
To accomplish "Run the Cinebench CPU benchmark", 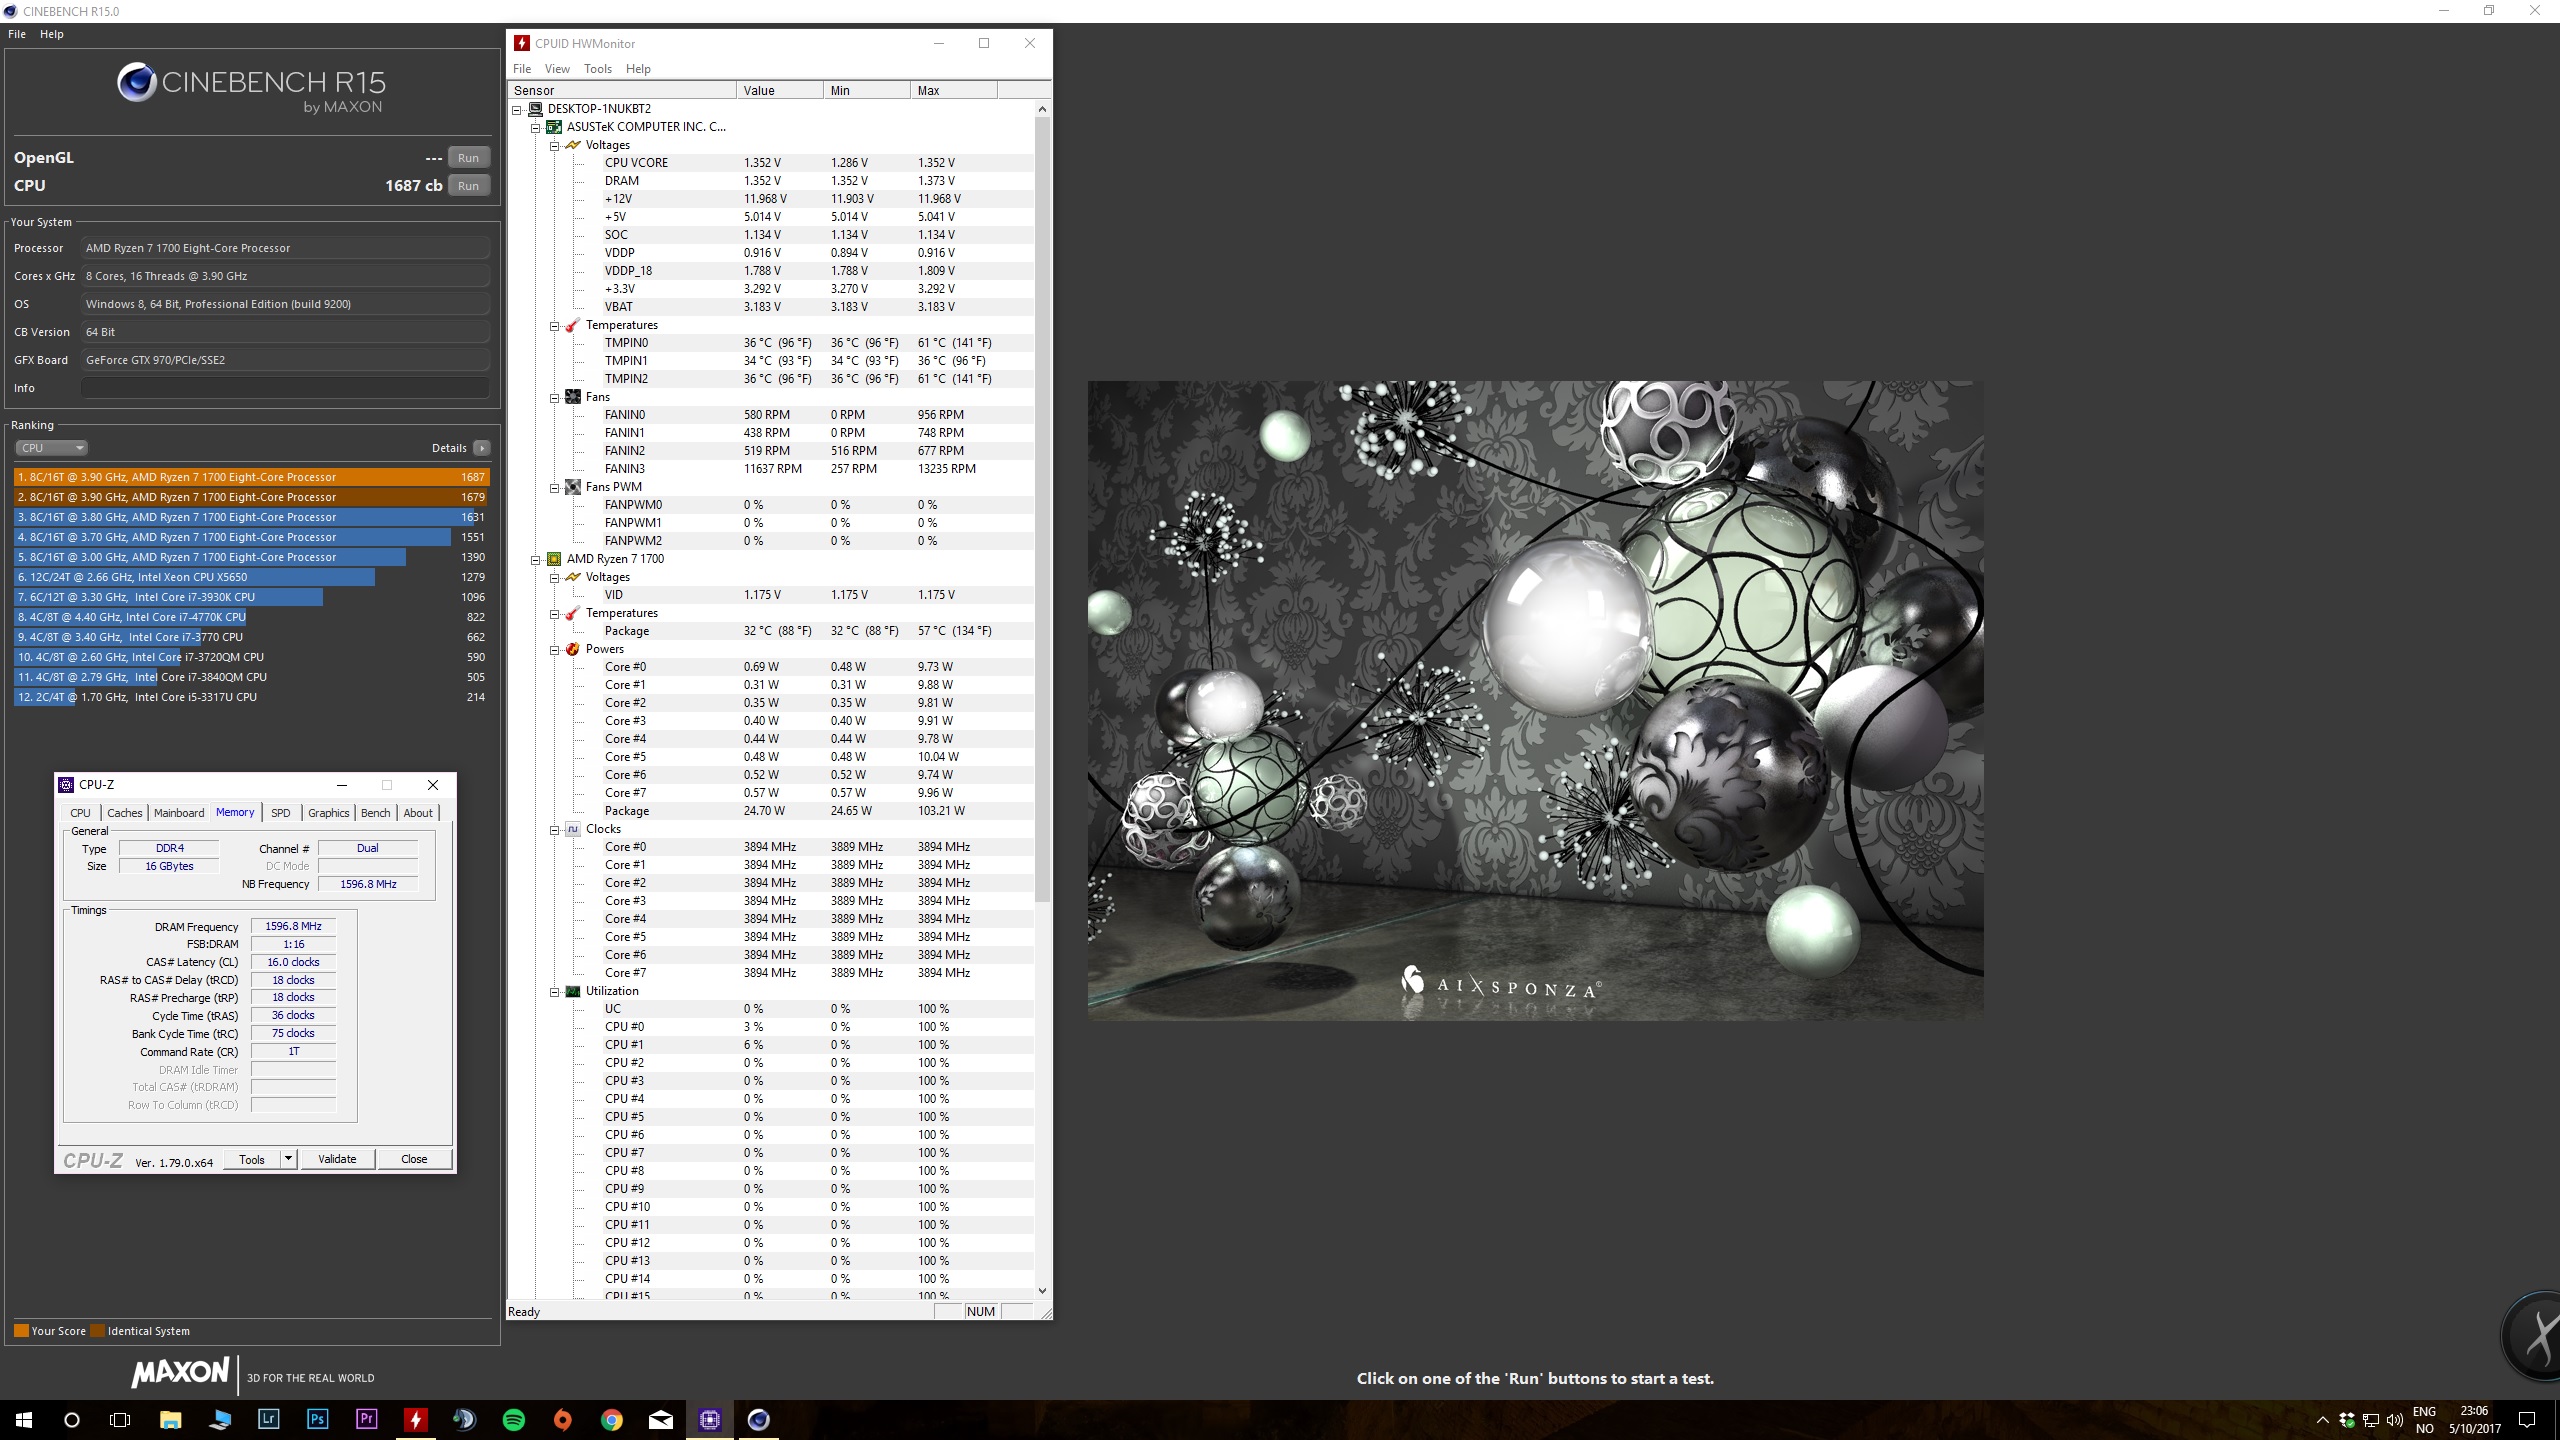I will click(x=468, y=186).
